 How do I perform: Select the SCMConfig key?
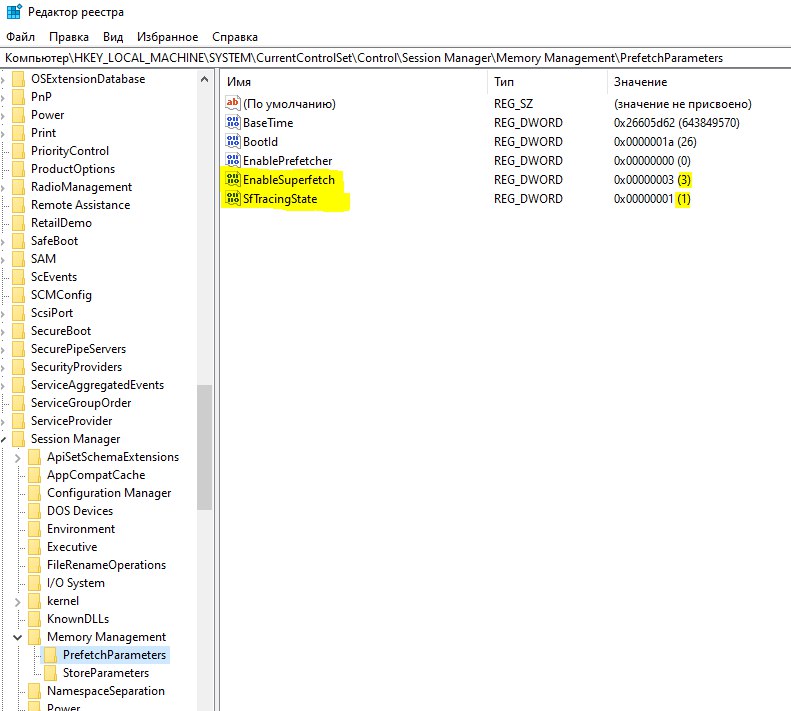(62, 295)
